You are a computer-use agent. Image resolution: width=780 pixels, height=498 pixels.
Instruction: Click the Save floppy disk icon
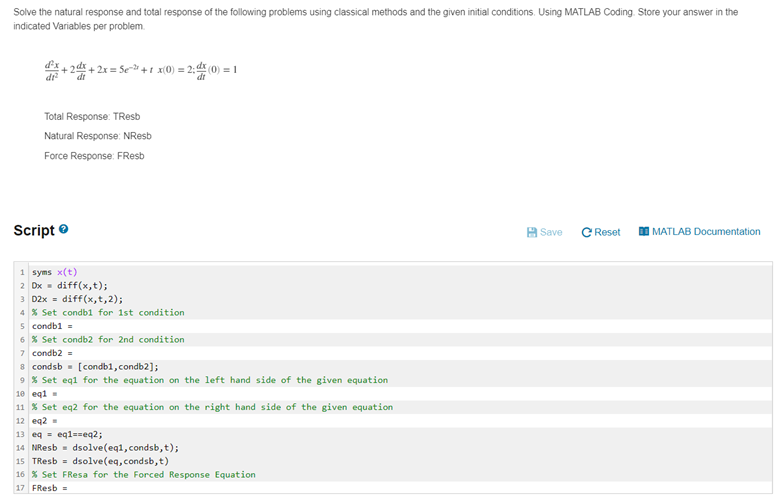(x=532, y=232)
